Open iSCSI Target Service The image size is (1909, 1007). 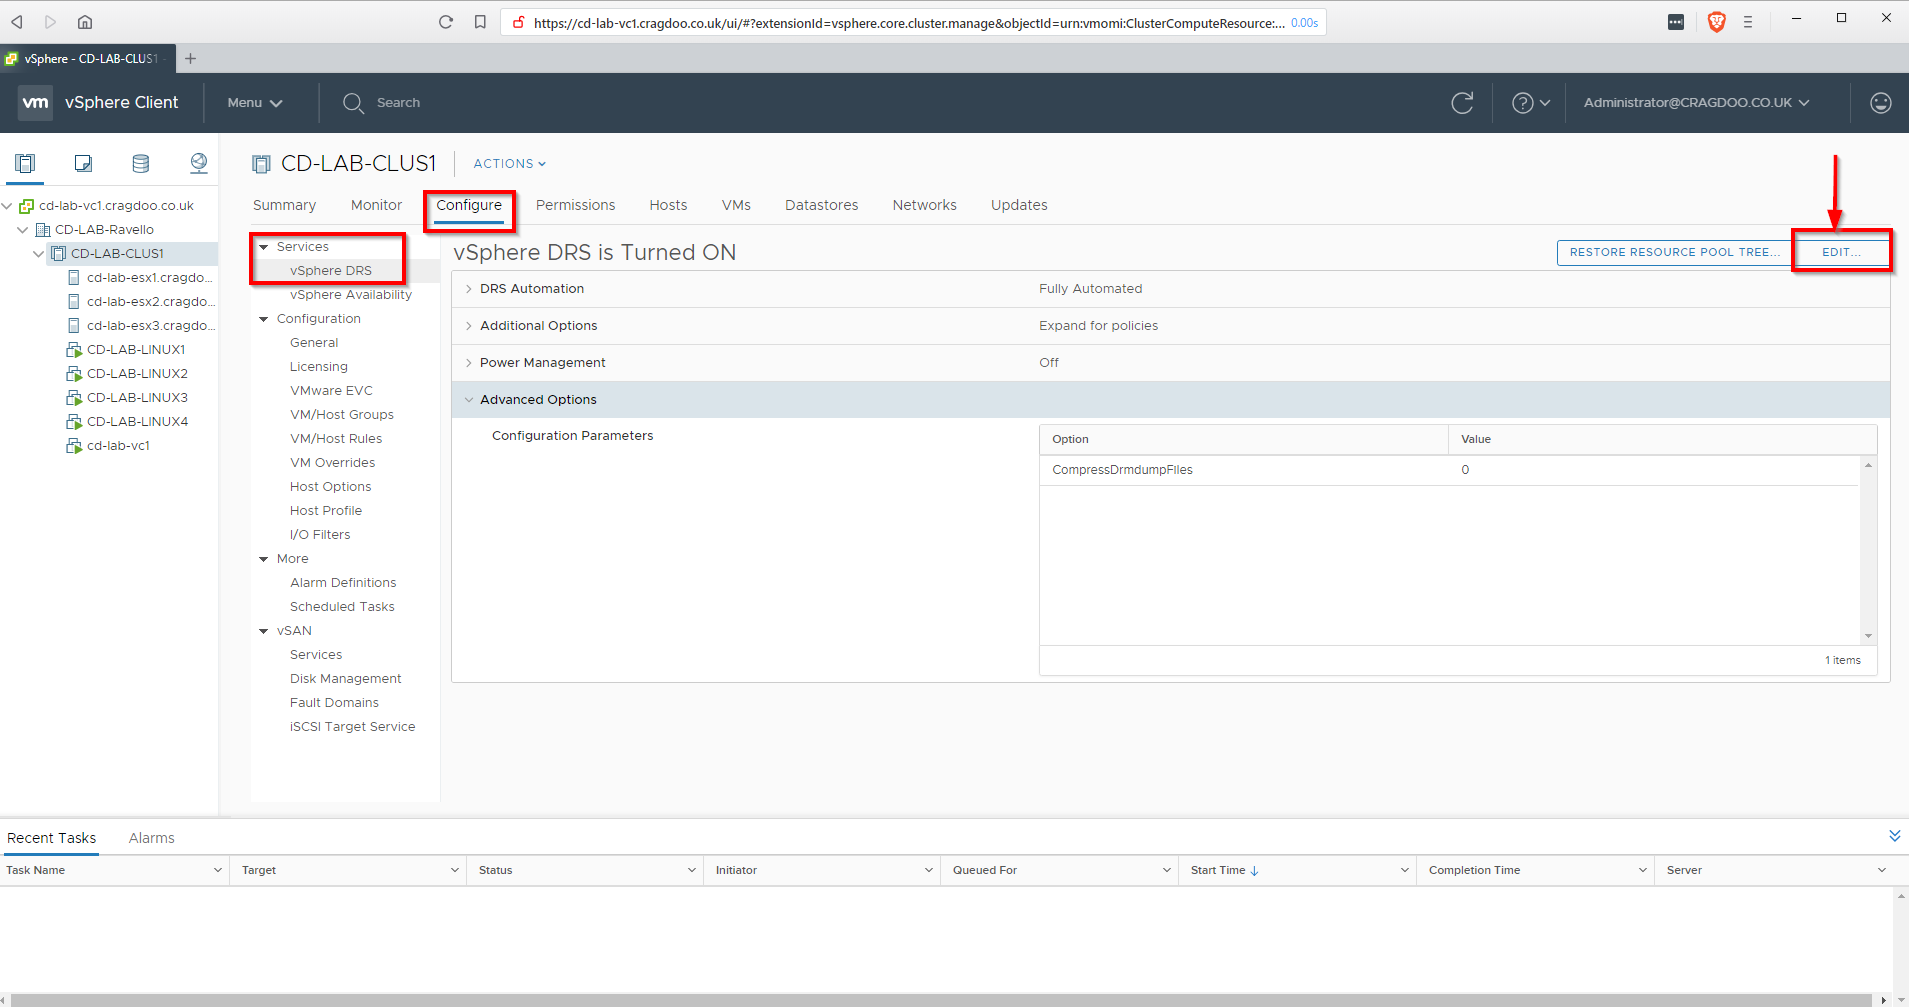(x=352, y=727)
